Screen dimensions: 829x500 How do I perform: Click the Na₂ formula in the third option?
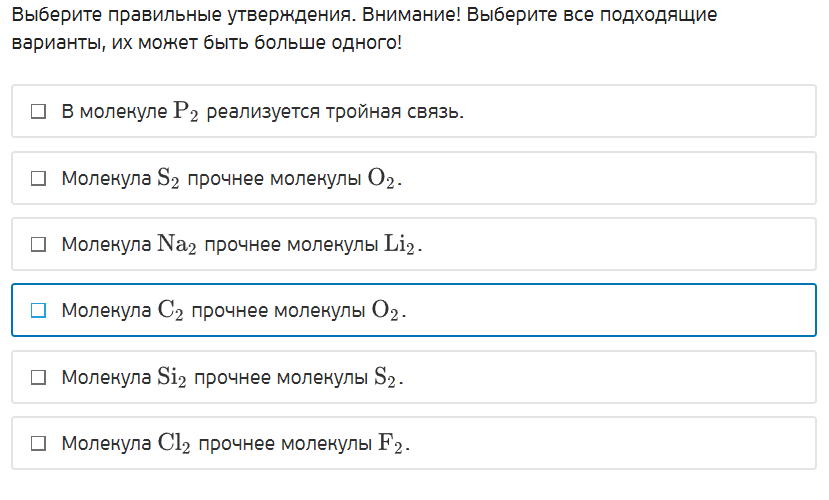(178, 245)
